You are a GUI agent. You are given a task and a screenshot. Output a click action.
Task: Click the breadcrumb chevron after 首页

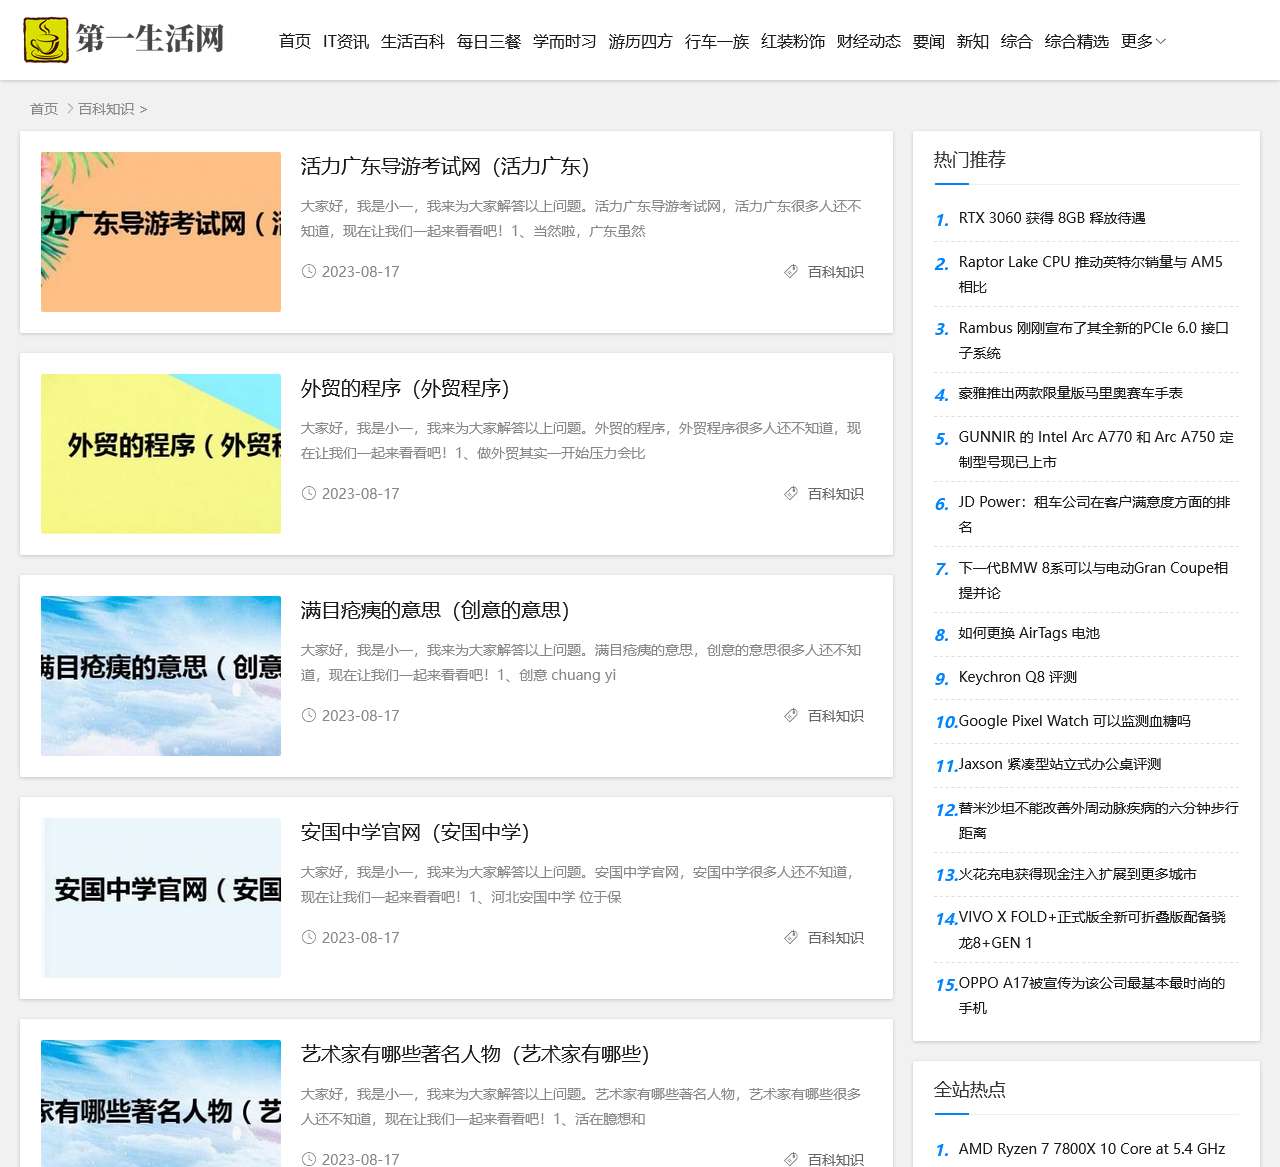click(70, 108)
